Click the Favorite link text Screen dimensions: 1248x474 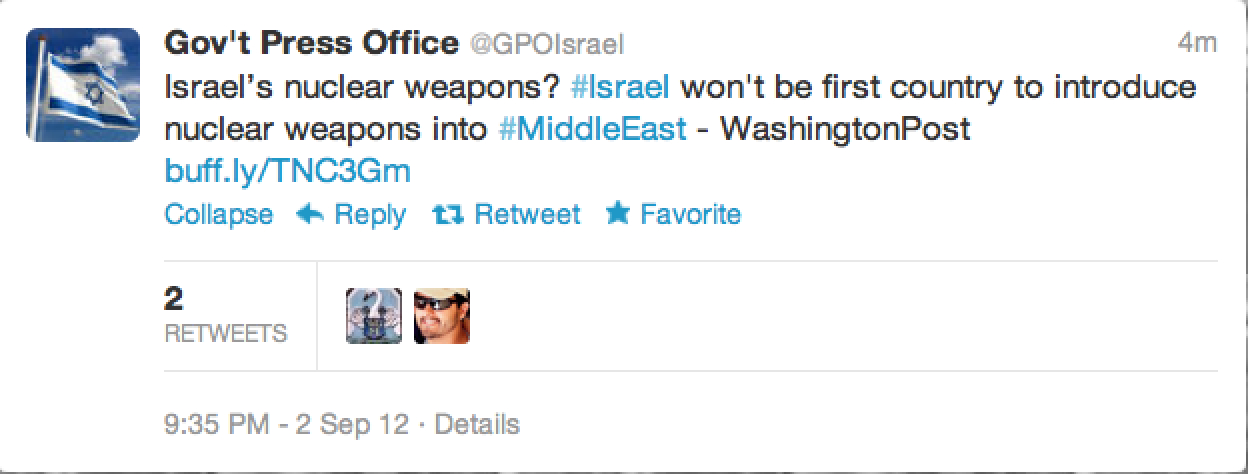pyautogui.click(x=690, y=214)
